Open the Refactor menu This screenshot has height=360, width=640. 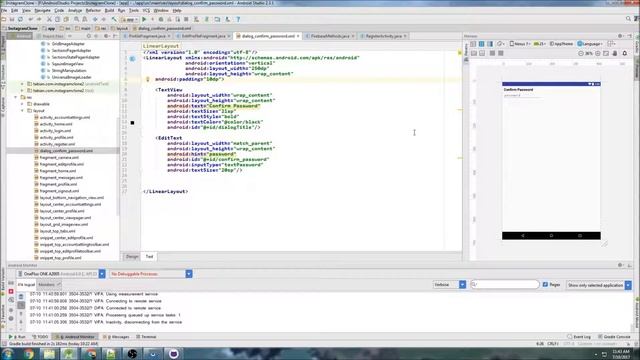tap(93, 10)
